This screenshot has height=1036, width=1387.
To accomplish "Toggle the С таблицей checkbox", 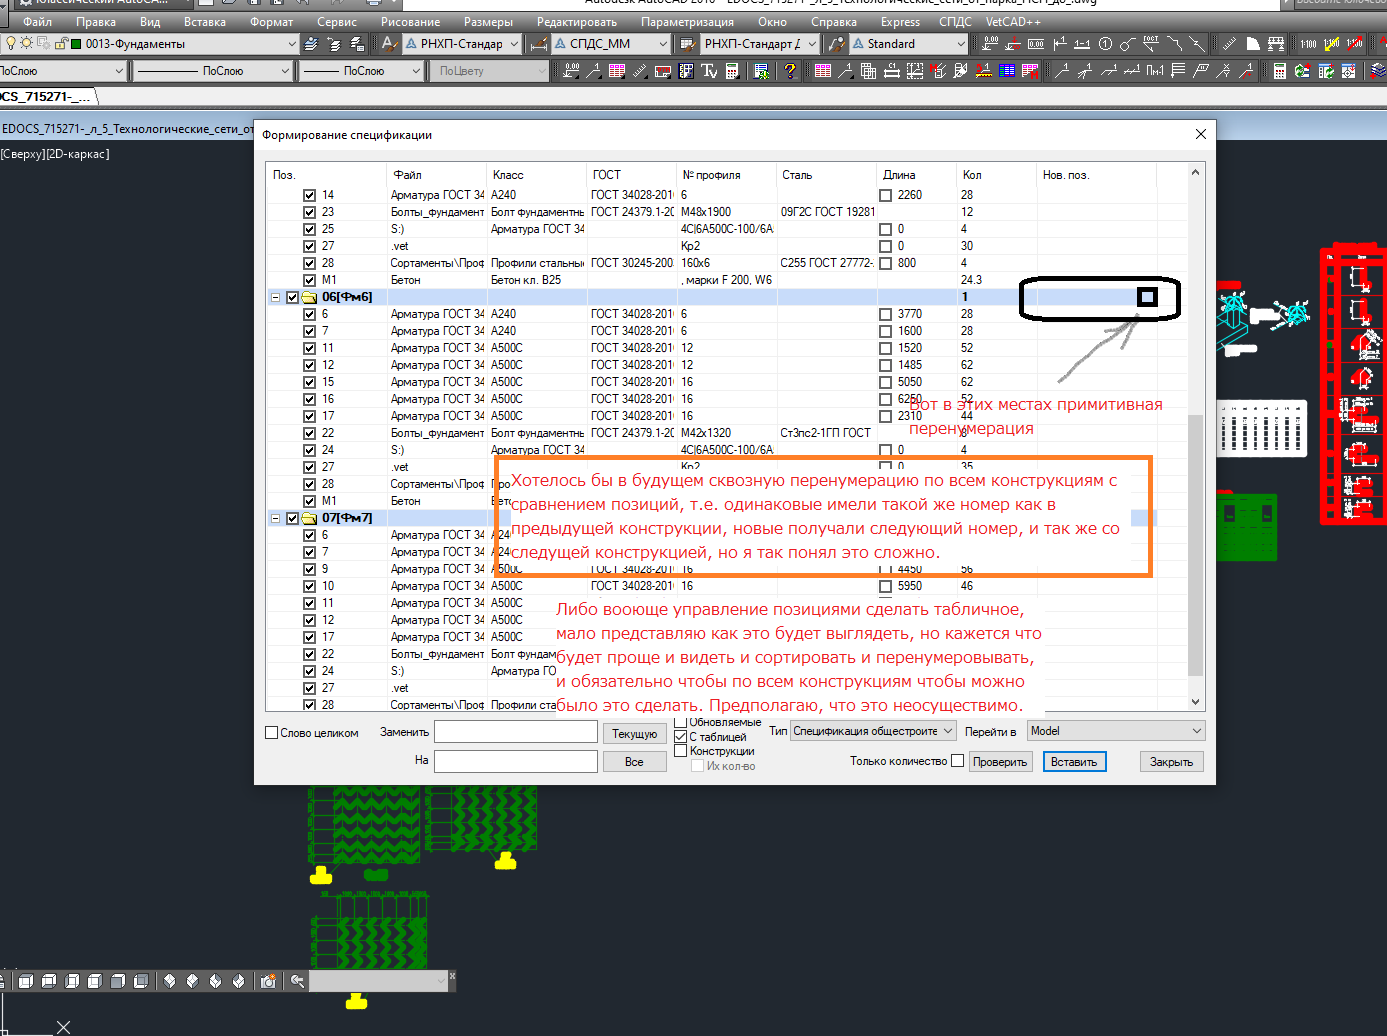I will click(x=681, y=737).
